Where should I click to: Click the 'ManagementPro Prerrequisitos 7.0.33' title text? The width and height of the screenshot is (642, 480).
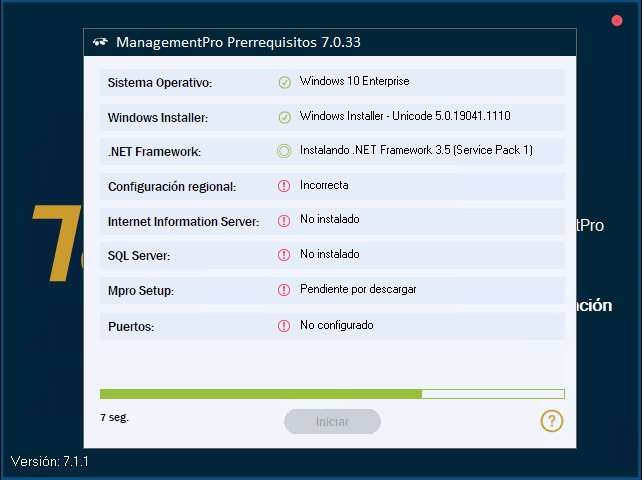(238, 42)
